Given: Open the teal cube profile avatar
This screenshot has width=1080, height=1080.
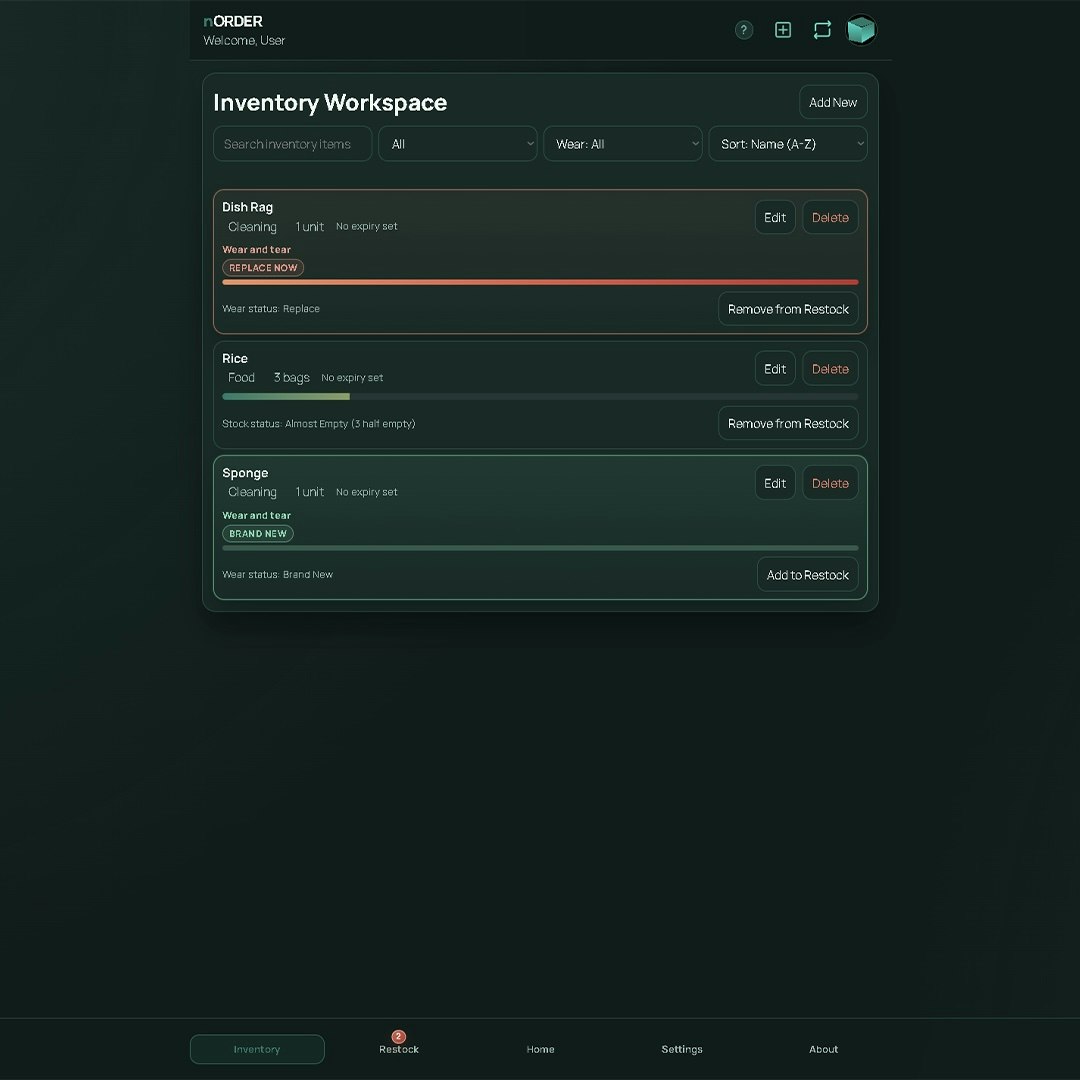Looking at the screenshot, I should [861, 30].
